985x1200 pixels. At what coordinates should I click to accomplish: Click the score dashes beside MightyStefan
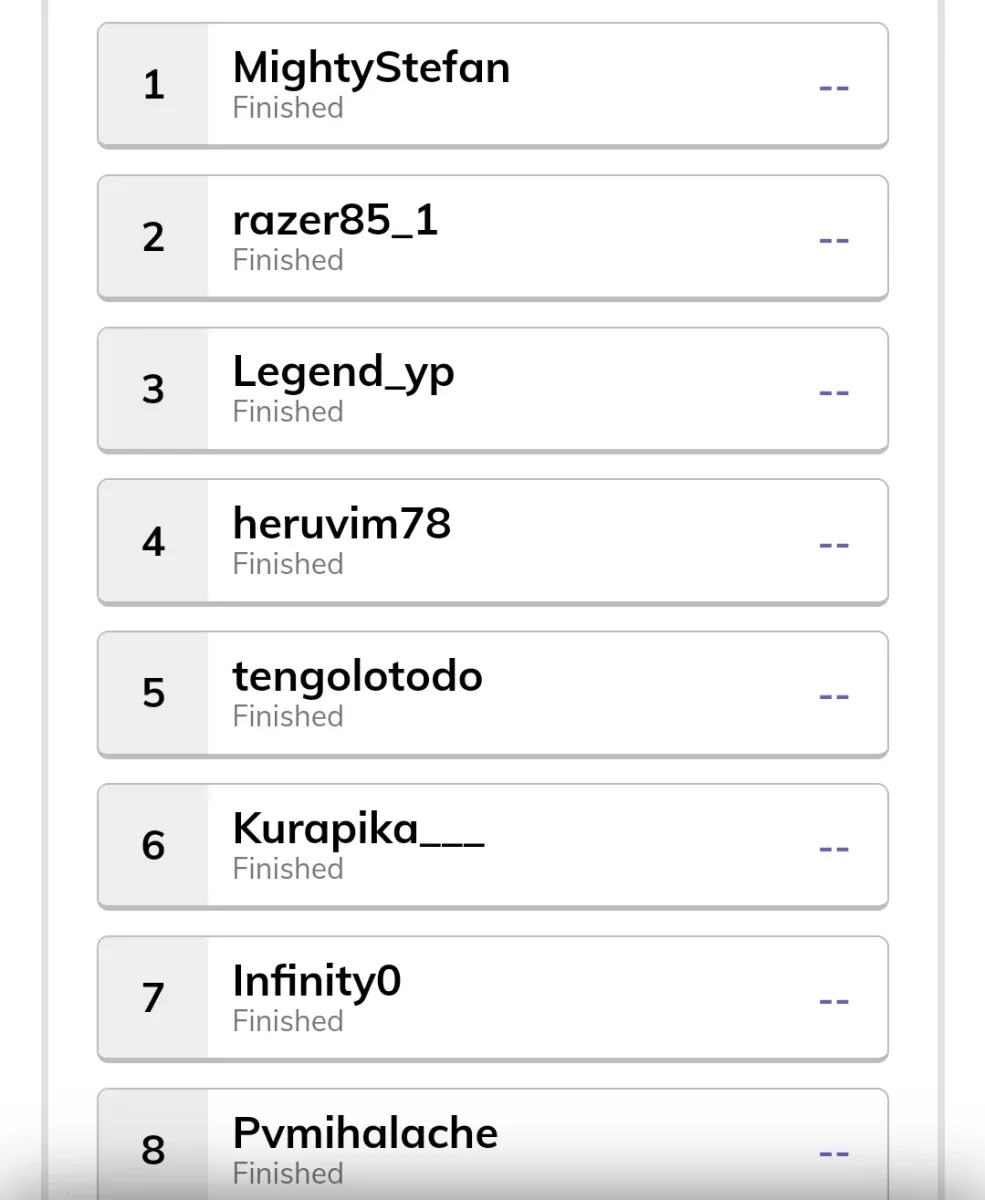[834, 88]
